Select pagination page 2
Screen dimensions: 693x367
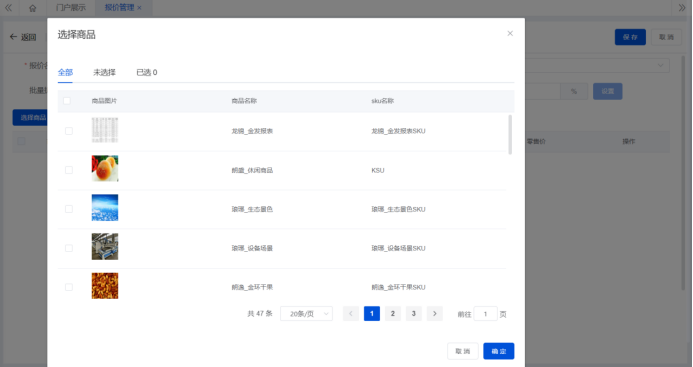coord(392,313)
